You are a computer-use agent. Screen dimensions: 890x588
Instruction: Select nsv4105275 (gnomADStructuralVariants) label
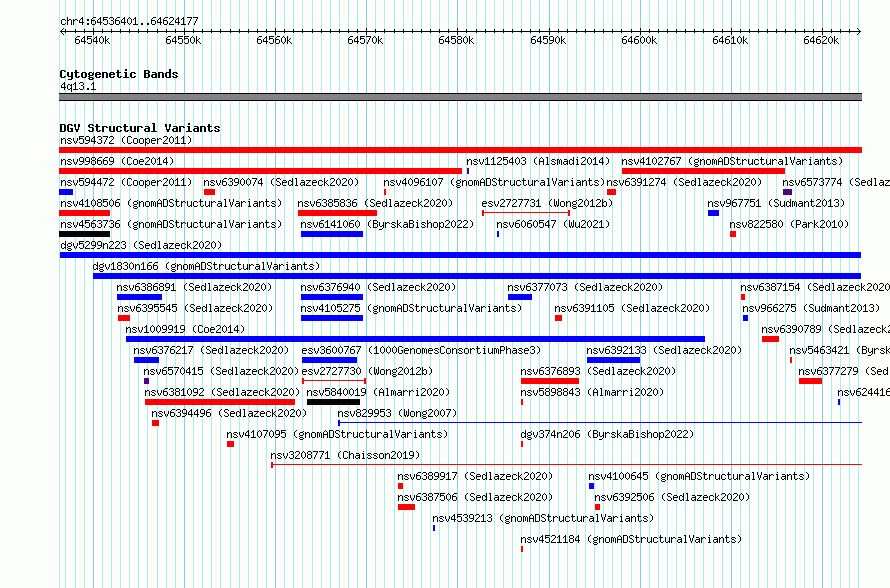tap(411, 308)
